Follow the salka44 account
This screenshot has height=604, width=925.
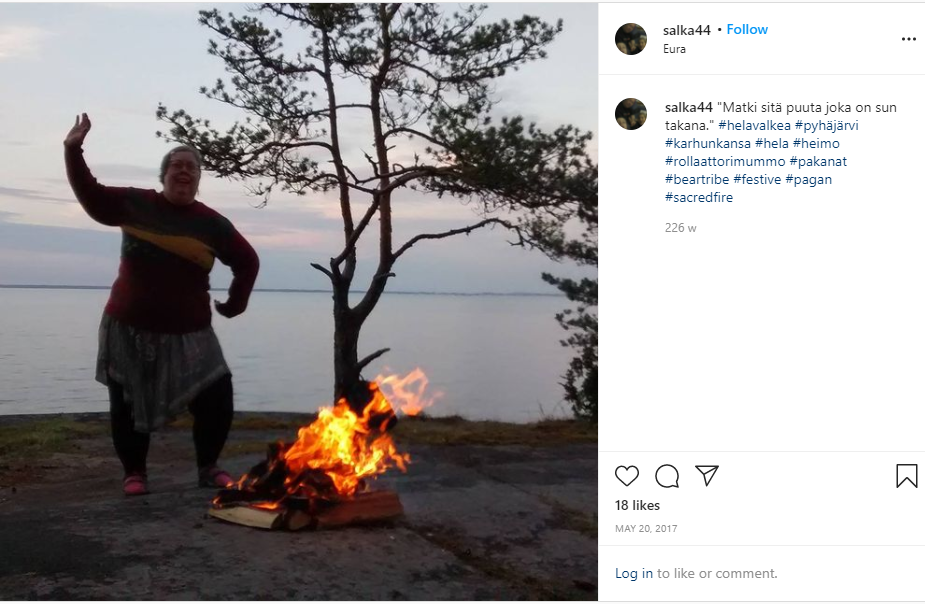click(x=747, y=29)
